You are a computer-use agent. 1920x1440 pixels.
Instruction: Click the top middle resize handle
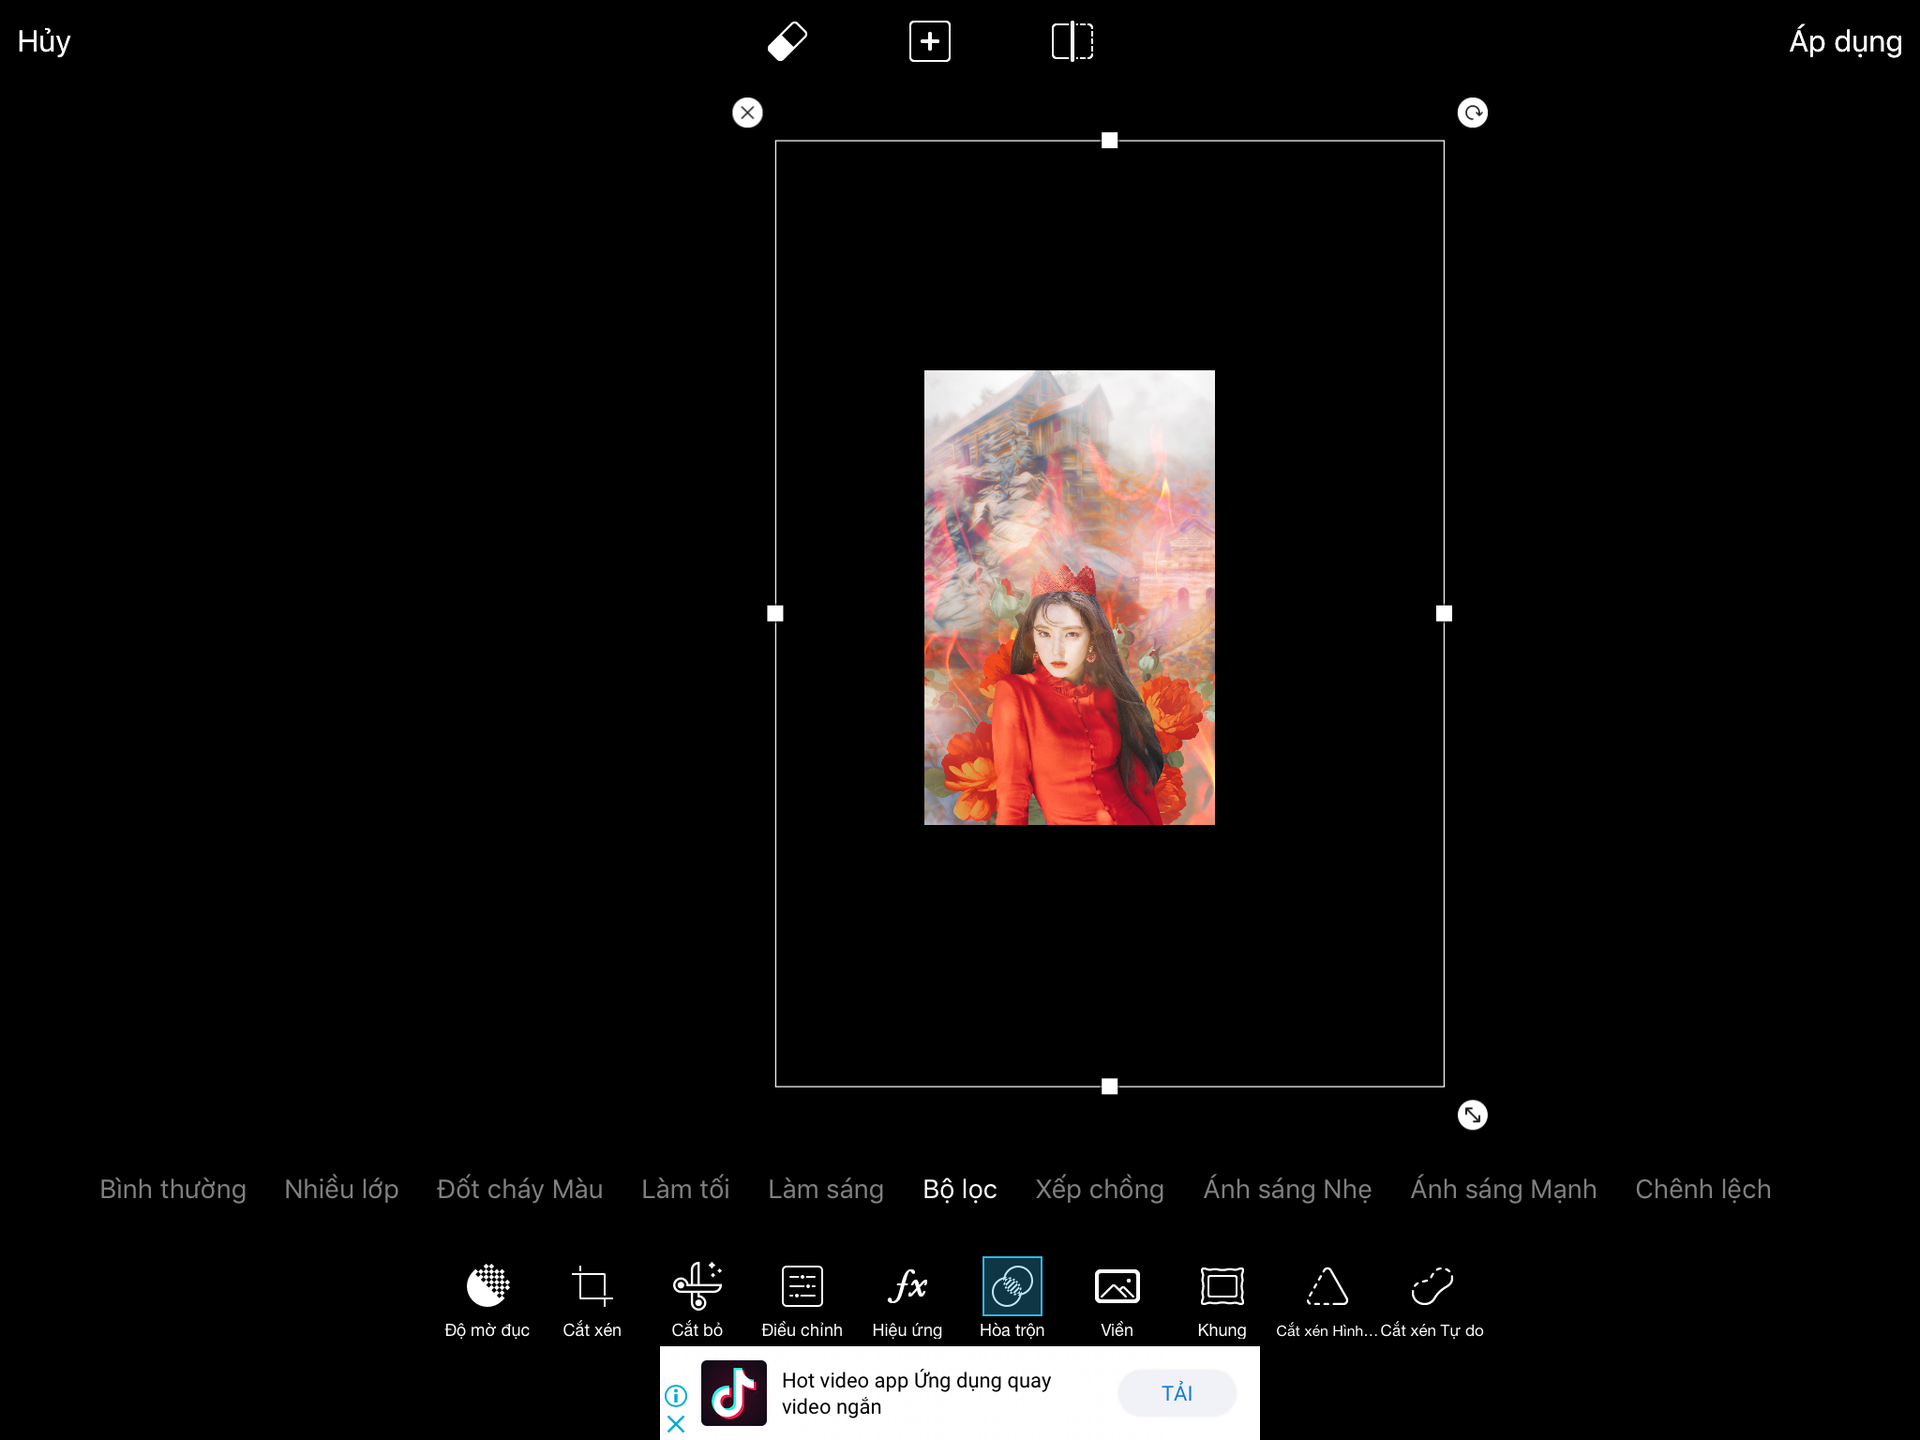tap(1109, 140)
